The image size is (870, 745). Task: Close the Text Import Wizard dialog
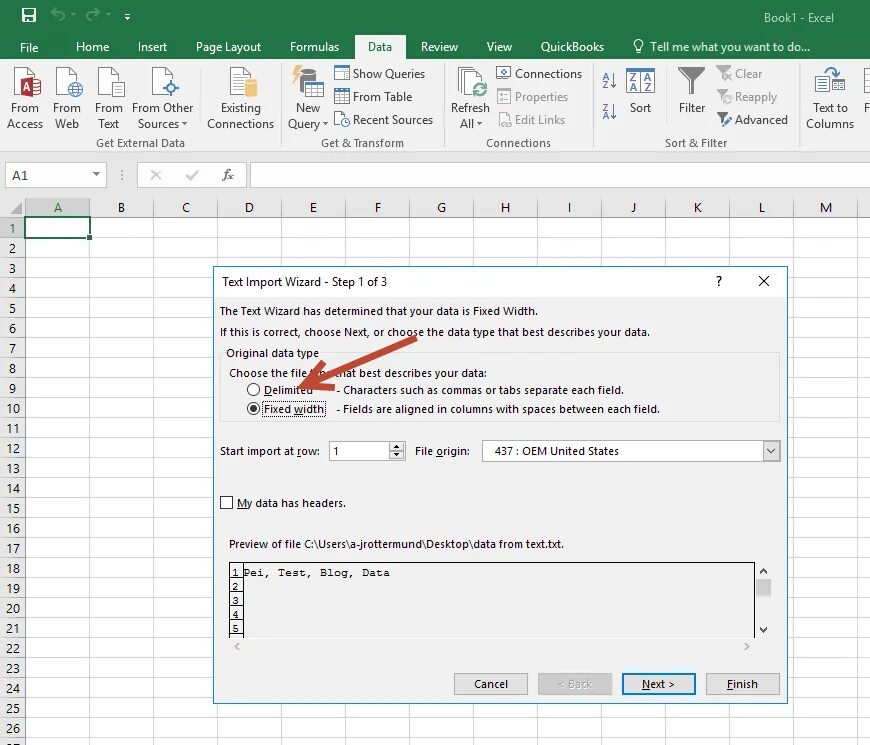(x=763, y=281)
